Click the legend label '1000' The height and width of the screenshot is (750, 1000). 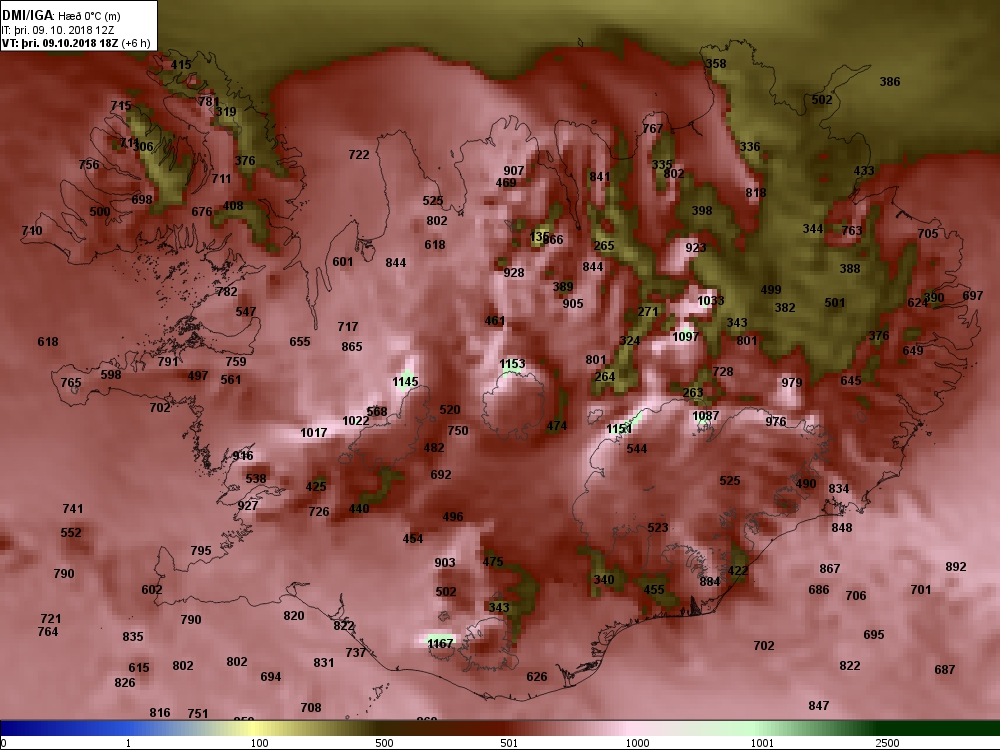638,743
